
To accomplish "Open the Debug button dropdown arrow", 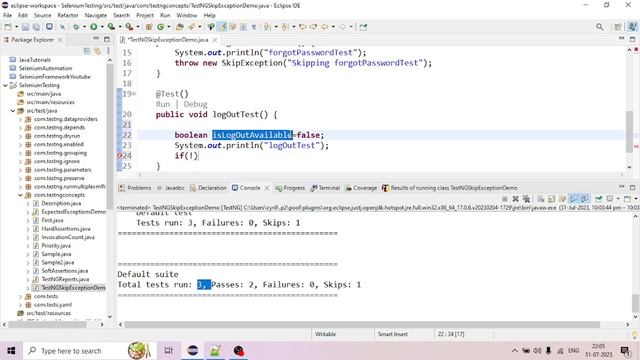I will 84,27.
